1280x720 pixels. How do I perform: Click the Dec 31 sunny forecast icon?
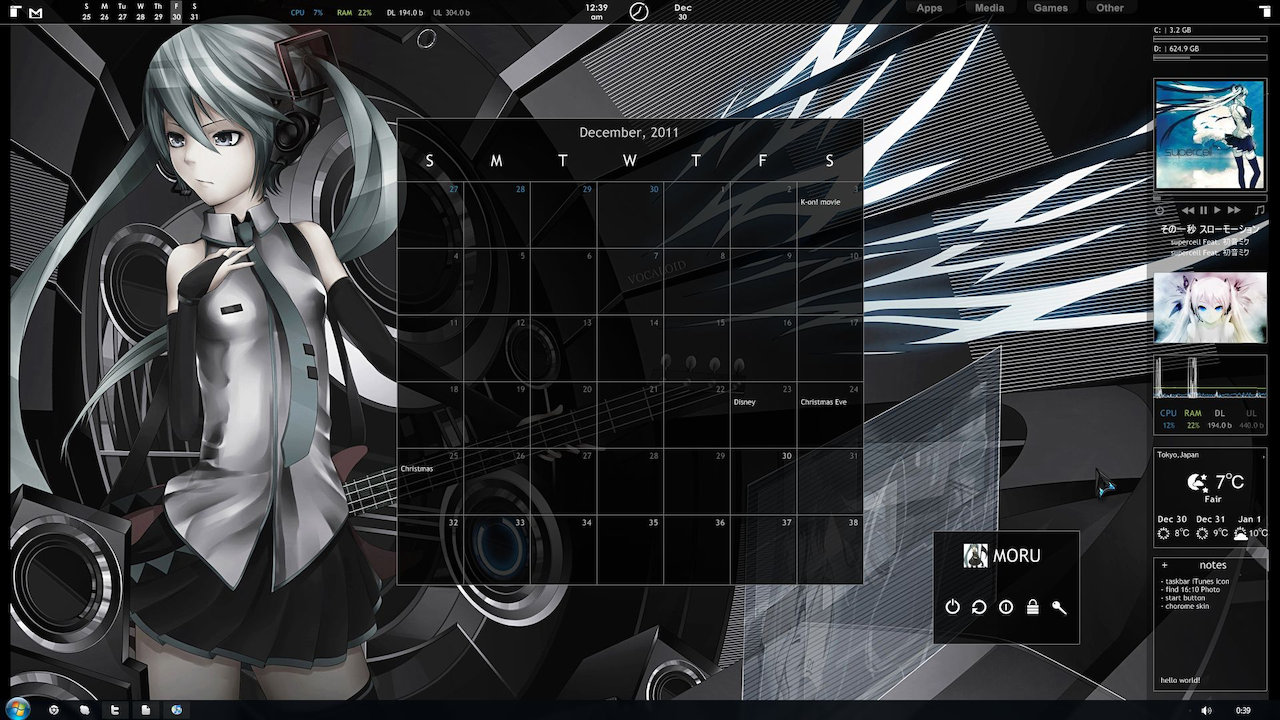click(1202, 534)
